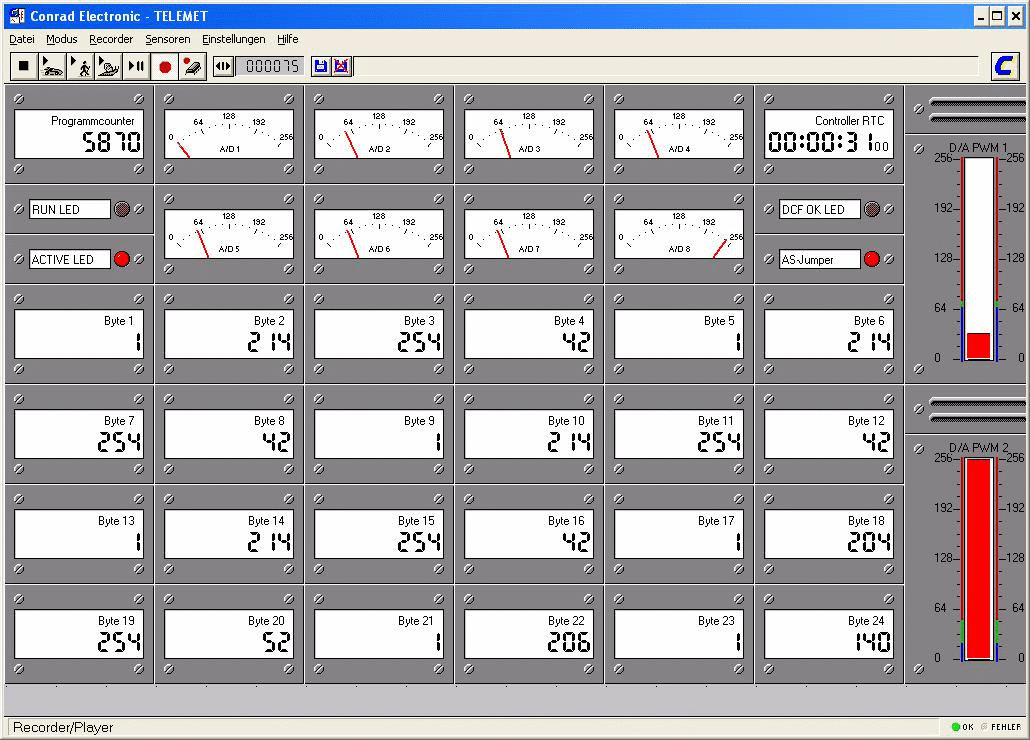Click the A/D 4 gauge
This screenshot has width=1030, height=740.
(679, 135)
